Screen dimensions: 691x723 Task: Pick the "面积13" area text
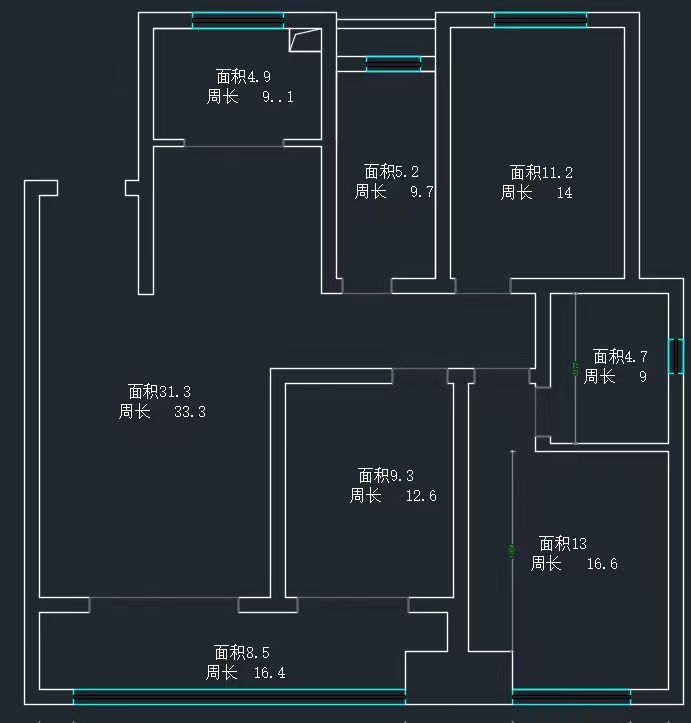coord(563,544)
